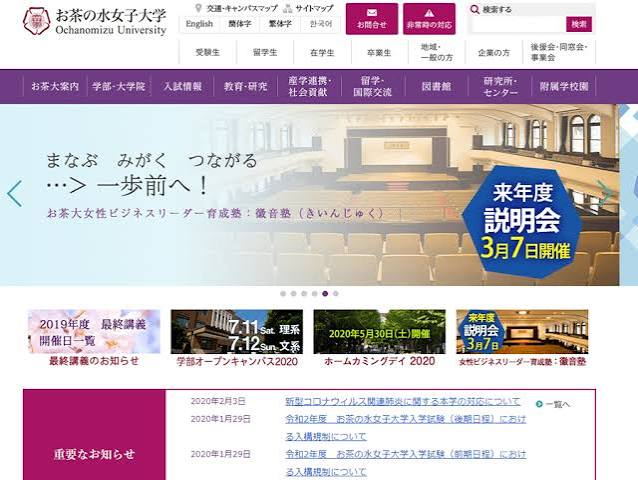Open 入試情報 menu
Image resolution: width=638 pixels, height=480 pixels.
183,86
